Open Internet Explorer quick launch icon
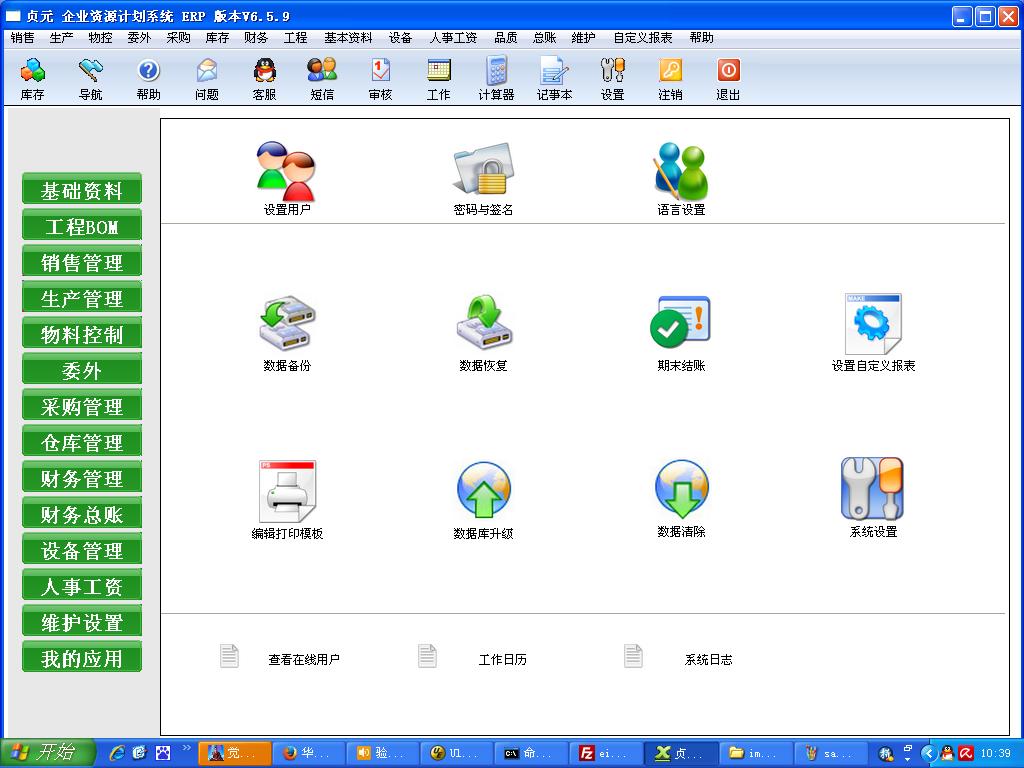Screen dimensions: 1024x768 pyautogui.click(x=118, y=753)
